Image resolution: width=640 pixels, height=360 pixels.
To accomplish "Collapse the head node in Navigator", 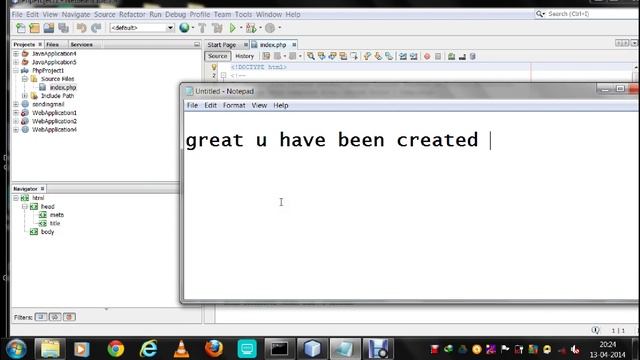I will click(x=25, y=207).
